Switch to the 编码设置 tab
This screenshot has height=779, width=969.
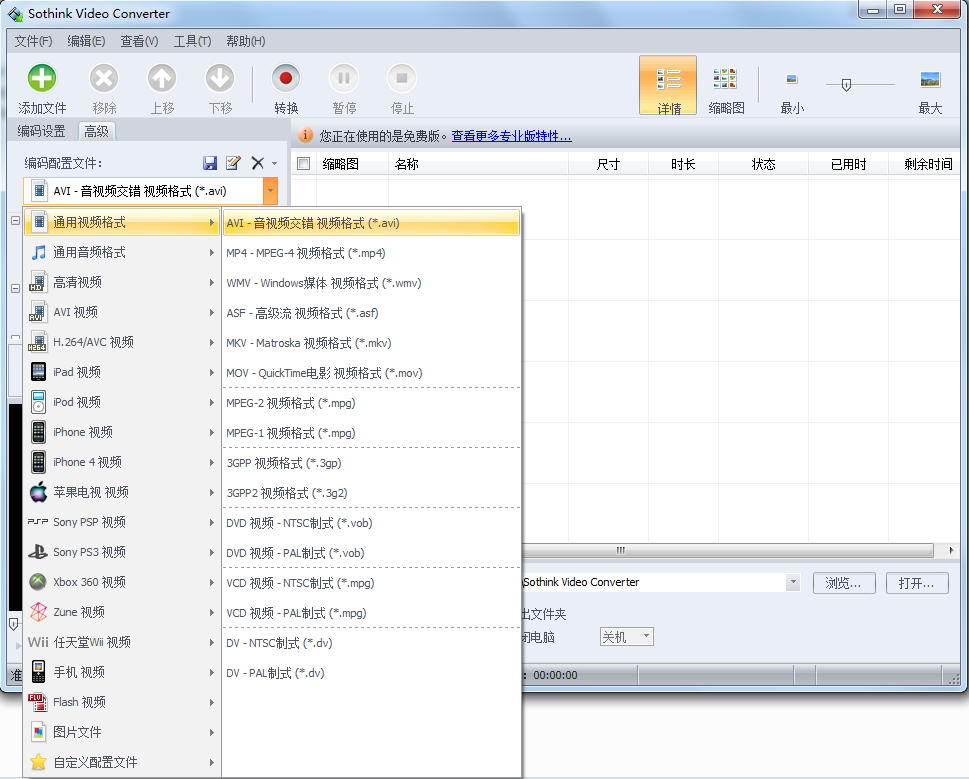click(x=41, y=131)
